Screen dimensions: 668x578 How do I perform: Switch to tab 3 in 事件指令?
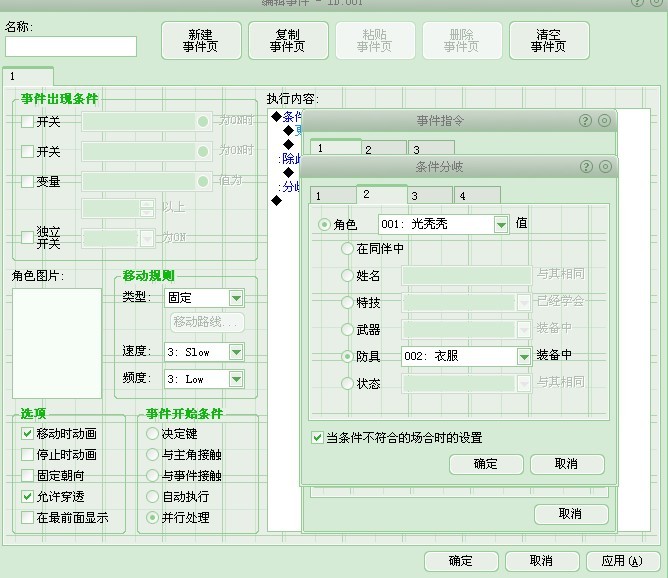click(431, 149)
